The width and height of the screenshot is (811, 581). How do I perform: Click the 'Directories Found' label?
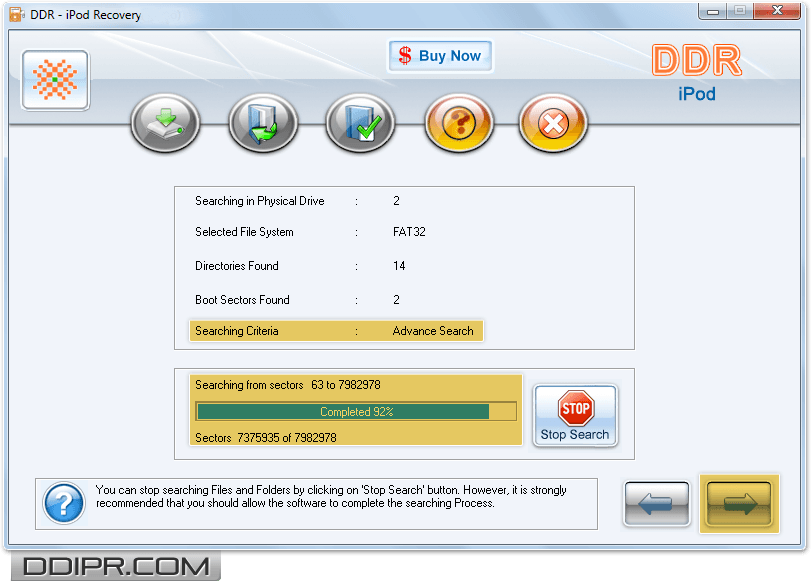pos(237,266)
